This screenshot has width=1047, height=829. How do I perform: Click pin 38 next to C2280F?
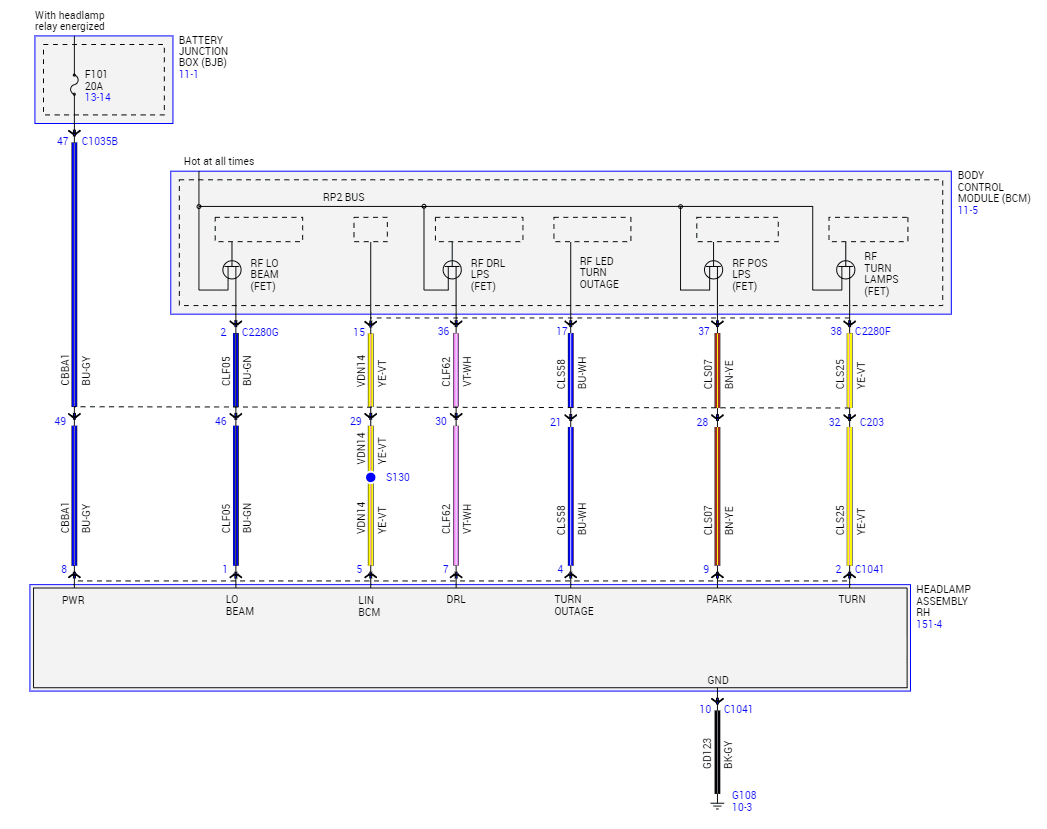click(x=836, y=332)
